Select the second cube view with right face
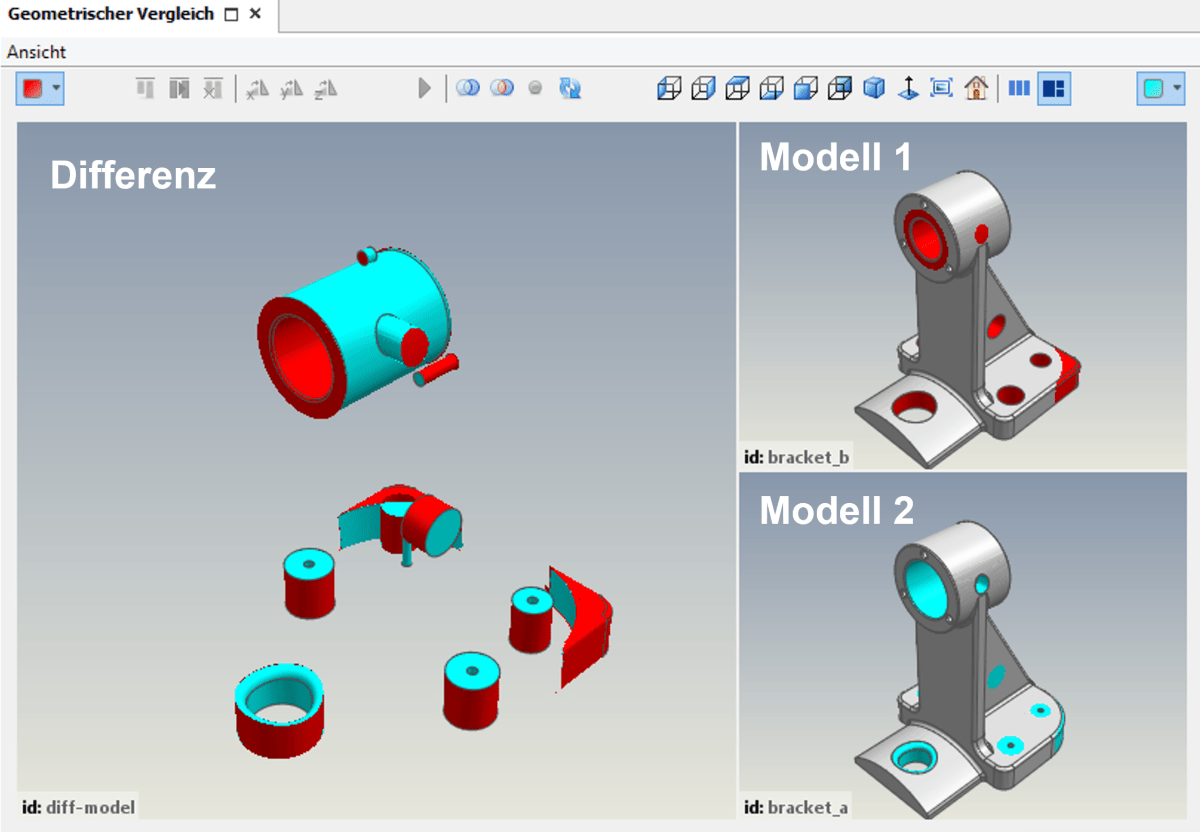Viewport: 1200px width, 832px height. (703, 89)
